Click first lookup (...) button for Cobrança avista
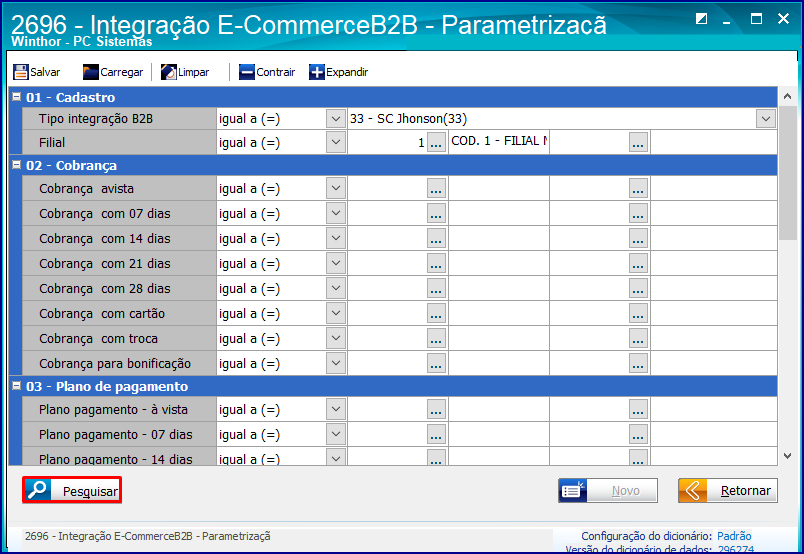The image size is (804, 554). click(436, 189)
